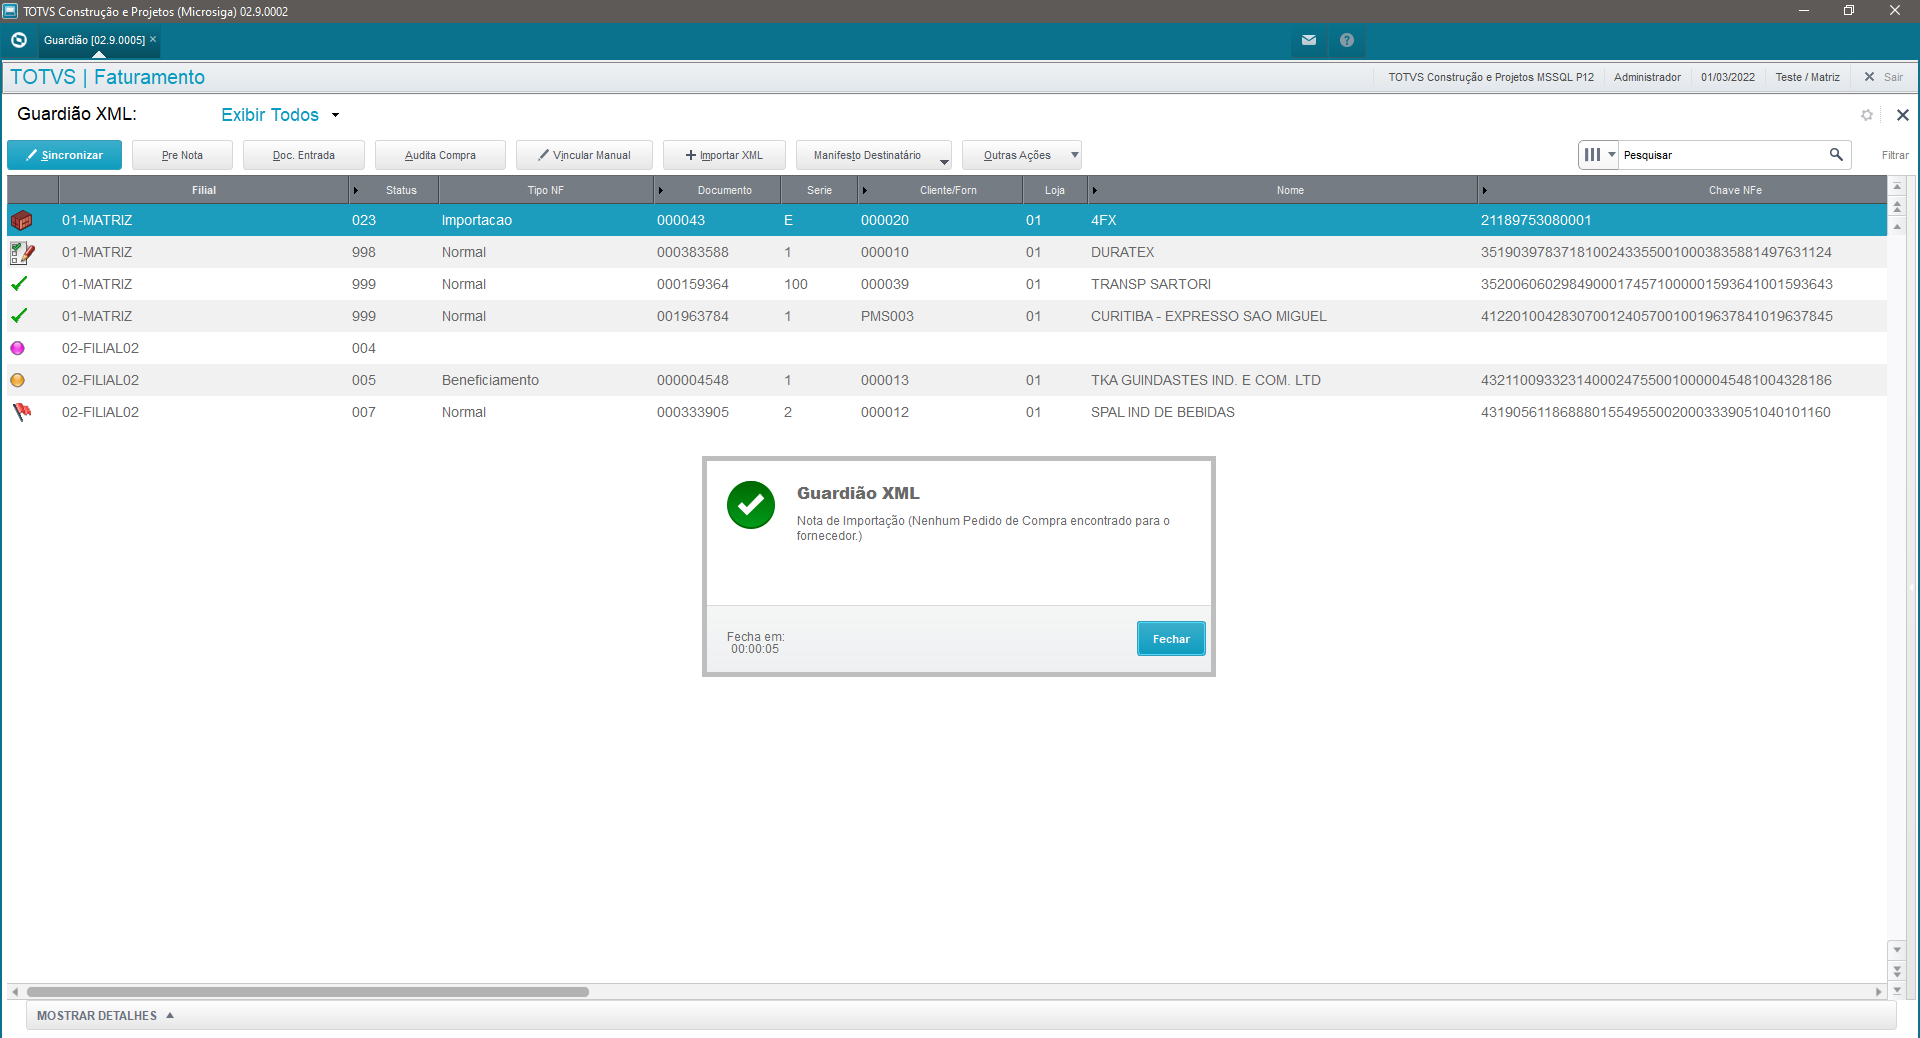This screenshot has width=1920, height=1038.
Task: Click red flag icon on SPAL IND row
Action: pos(21,412)
